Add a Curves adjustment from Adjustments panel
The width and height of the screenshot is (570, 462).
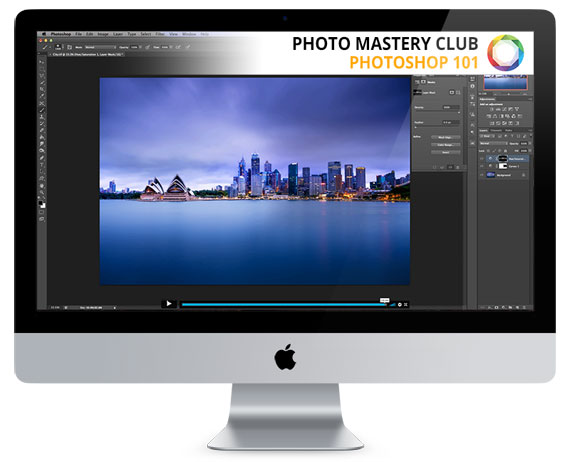(x=504, y=109)
